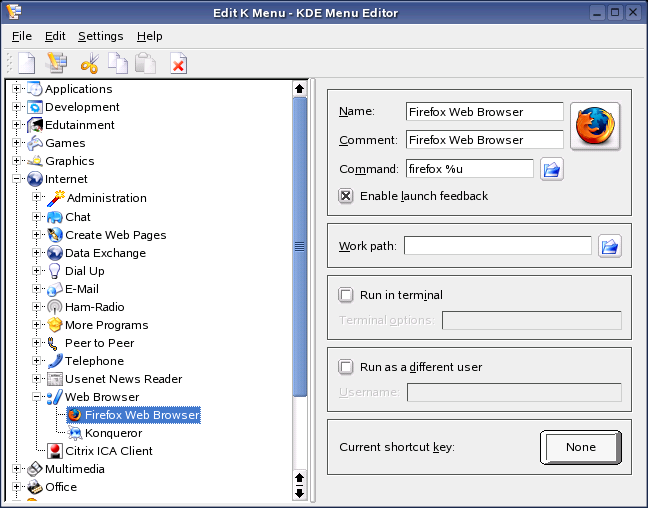Expand the Office tree node
Screen dimensions: 648x508
click(16, 487)
